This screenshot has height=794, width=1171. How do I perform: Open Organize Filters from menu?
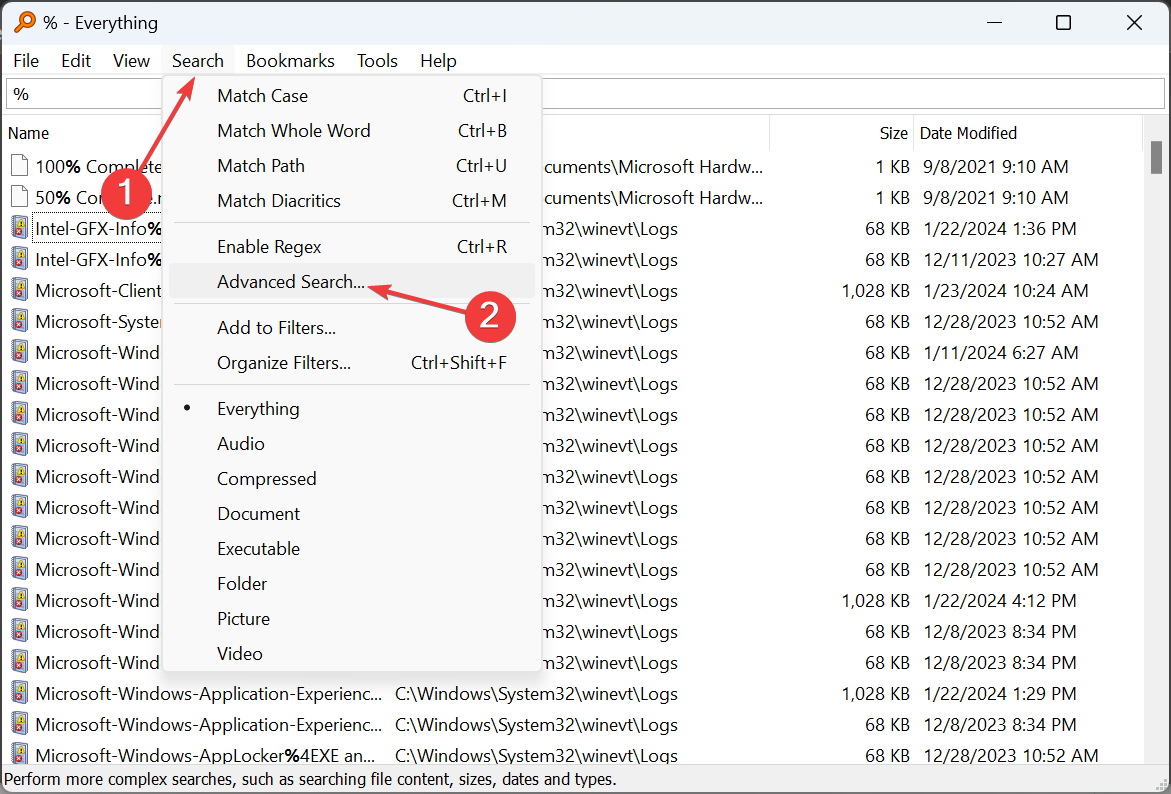click(283, 363)
